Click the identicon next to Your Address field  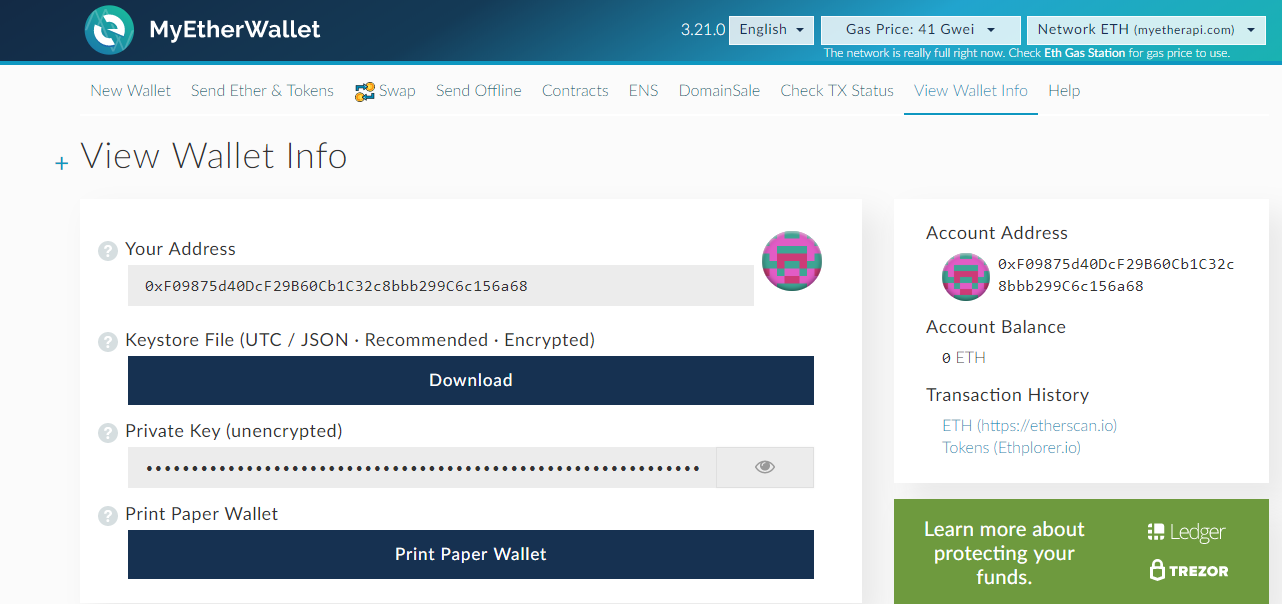[792, 261]
